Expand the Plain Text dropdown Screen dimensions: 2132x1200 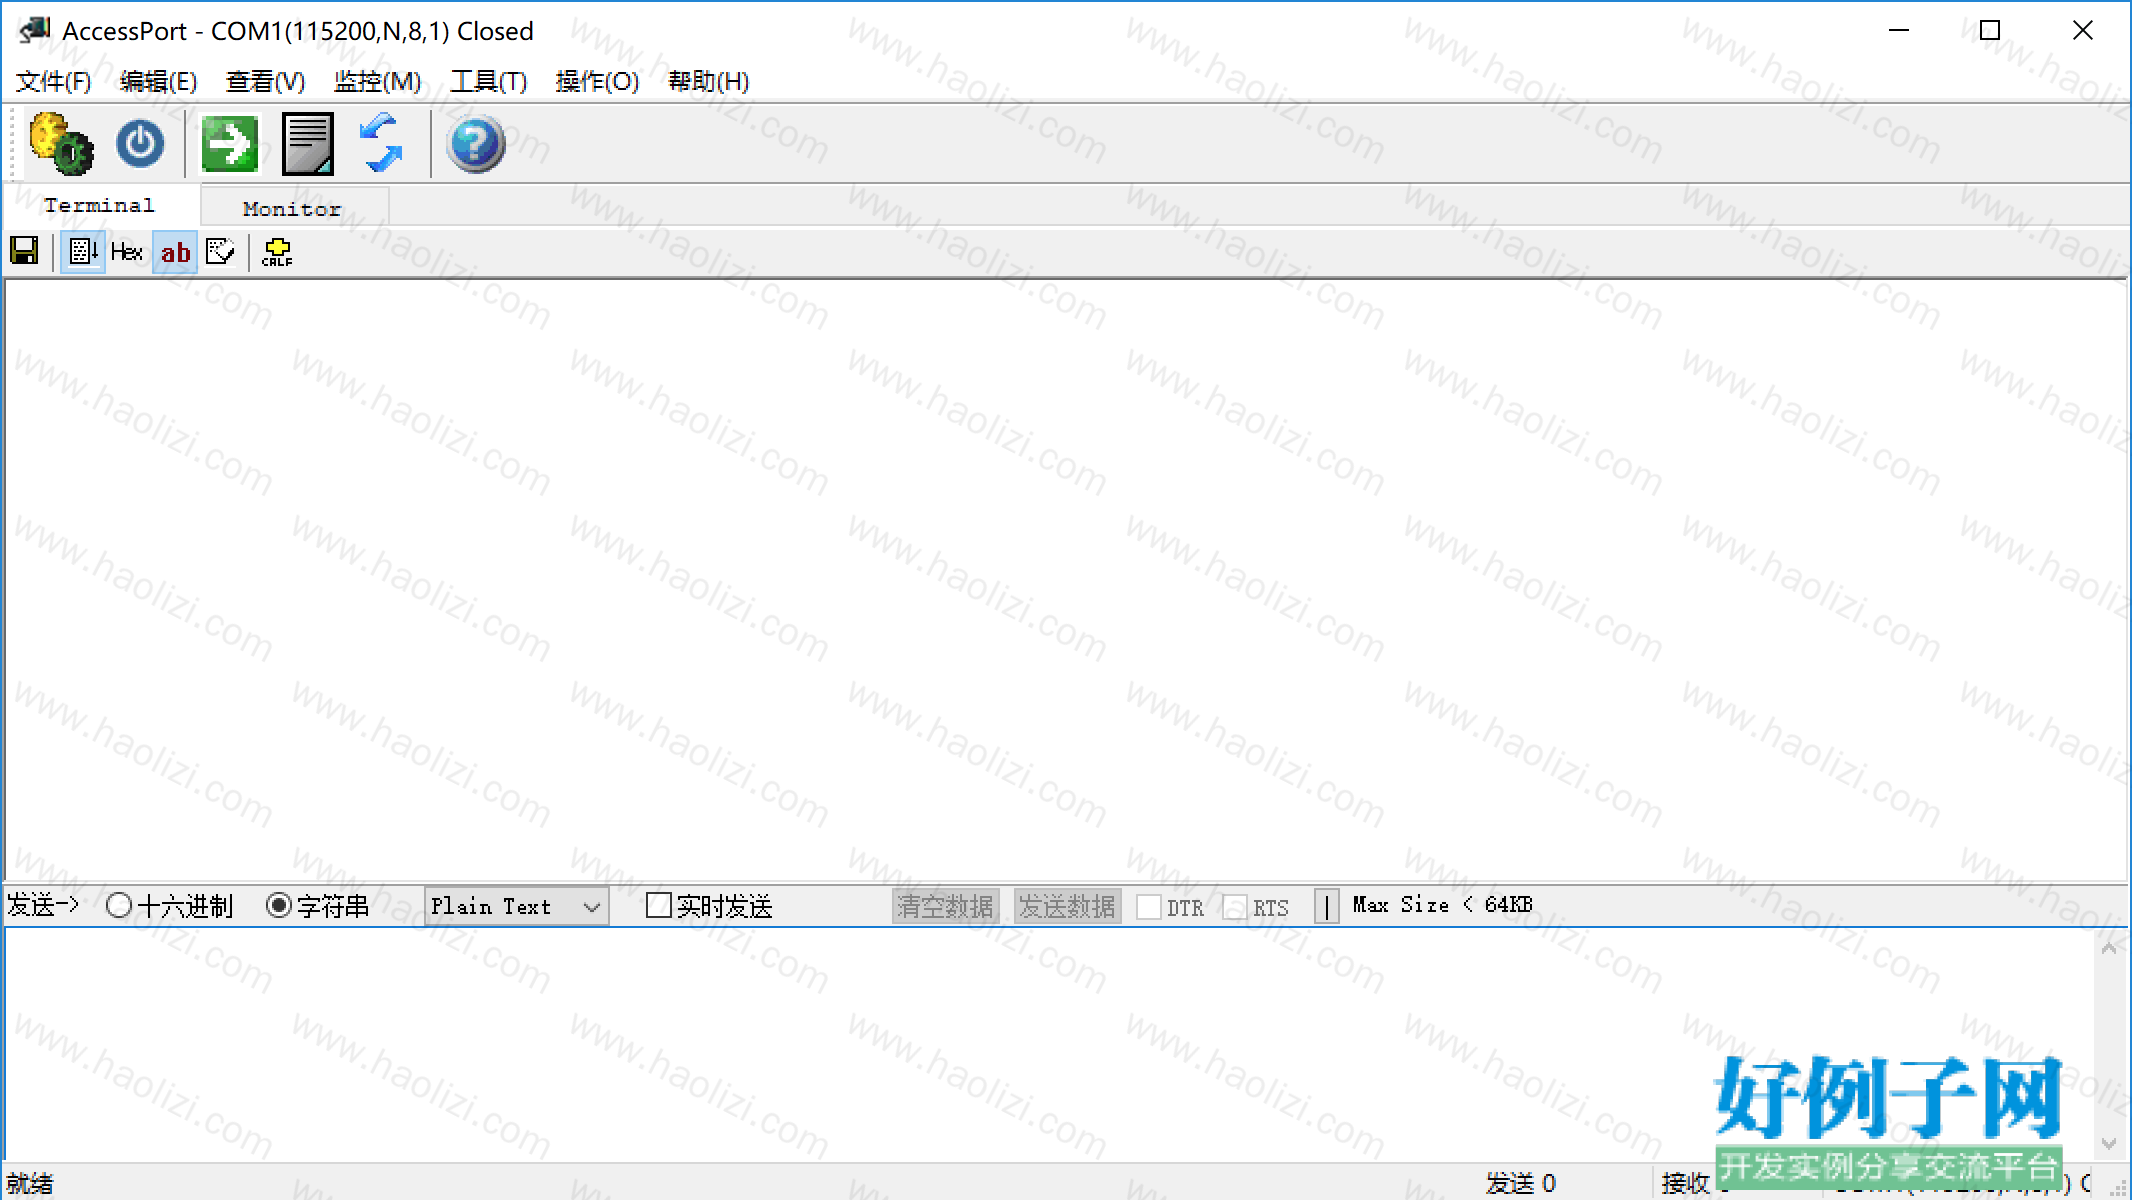tap(517, 906)
